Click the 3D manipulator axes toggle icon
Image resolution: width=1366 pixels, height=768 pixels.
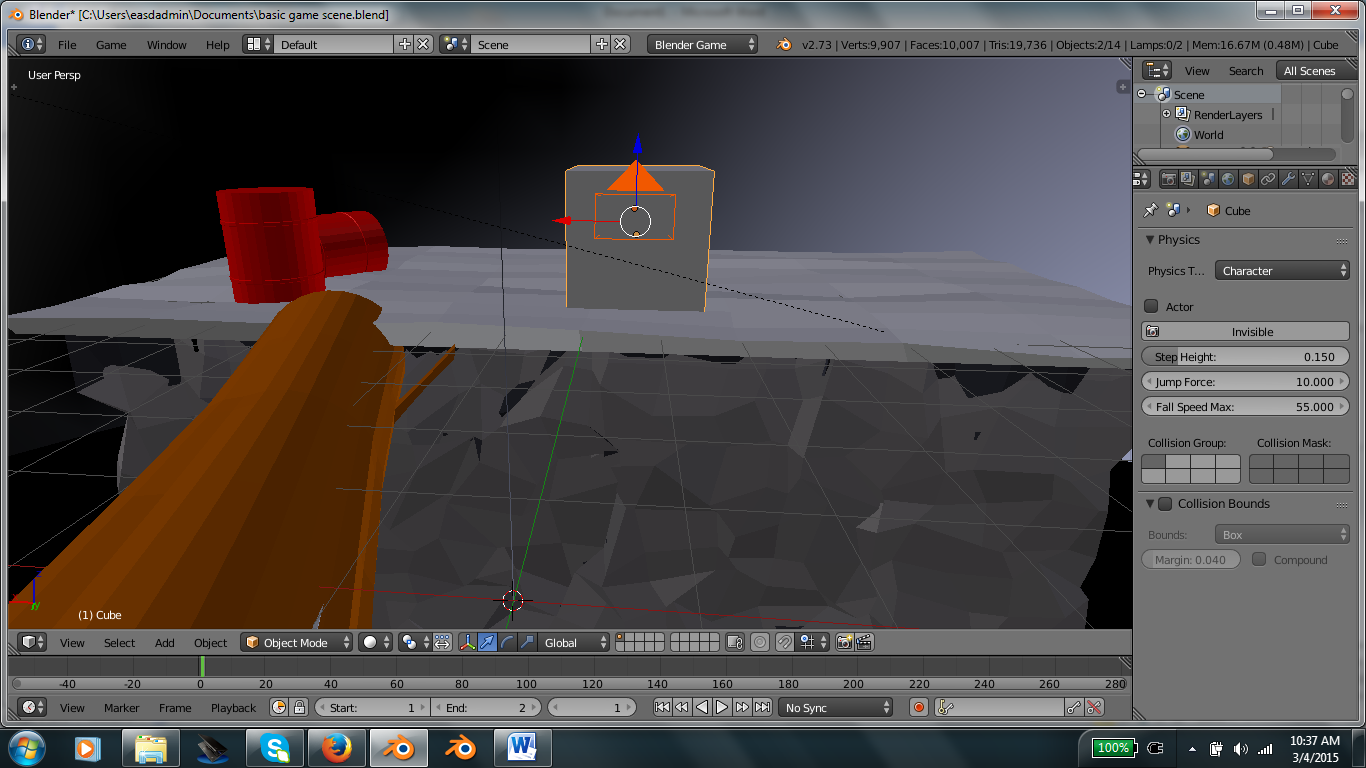[x=467, y=642]
